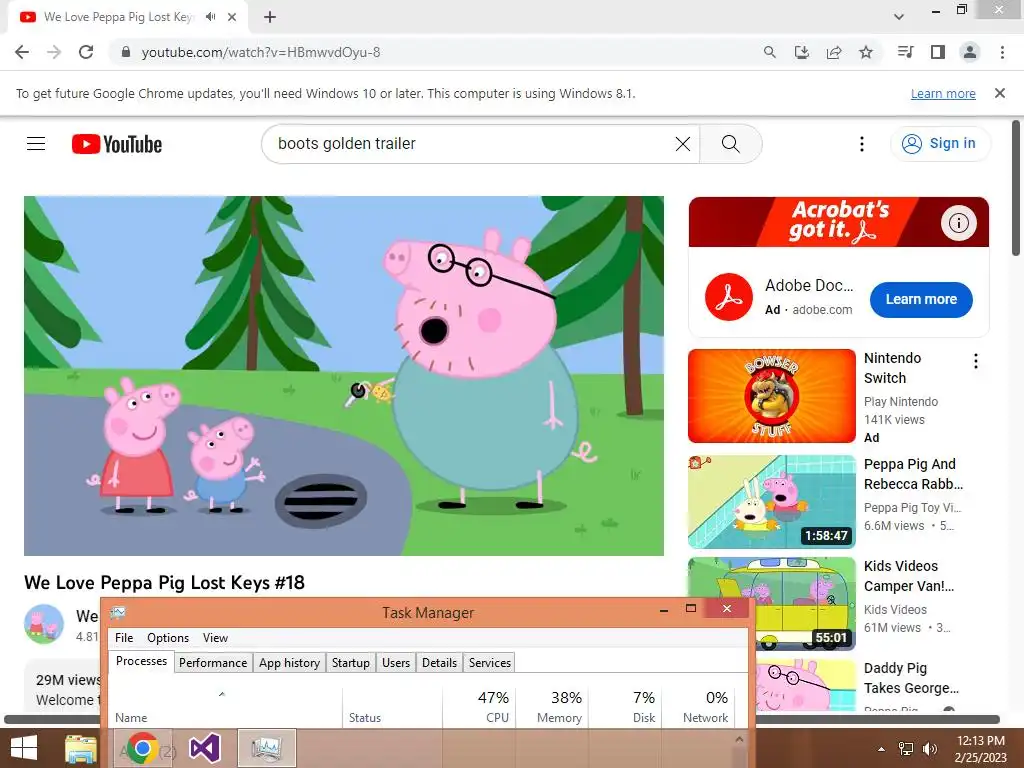Close the Peppa Pig tab
Viewport: 1024px width, 768px height.
232,17
